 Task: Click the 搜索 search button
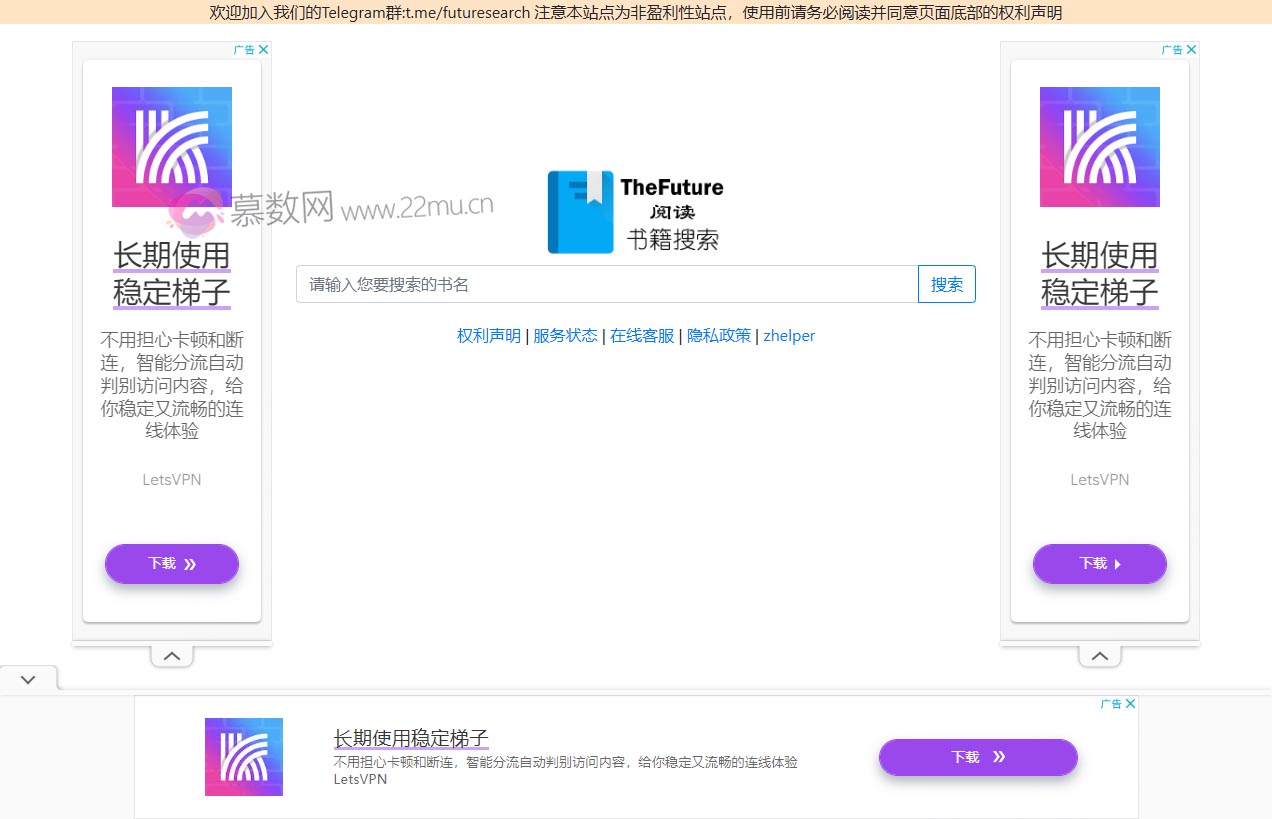[946, 284]
